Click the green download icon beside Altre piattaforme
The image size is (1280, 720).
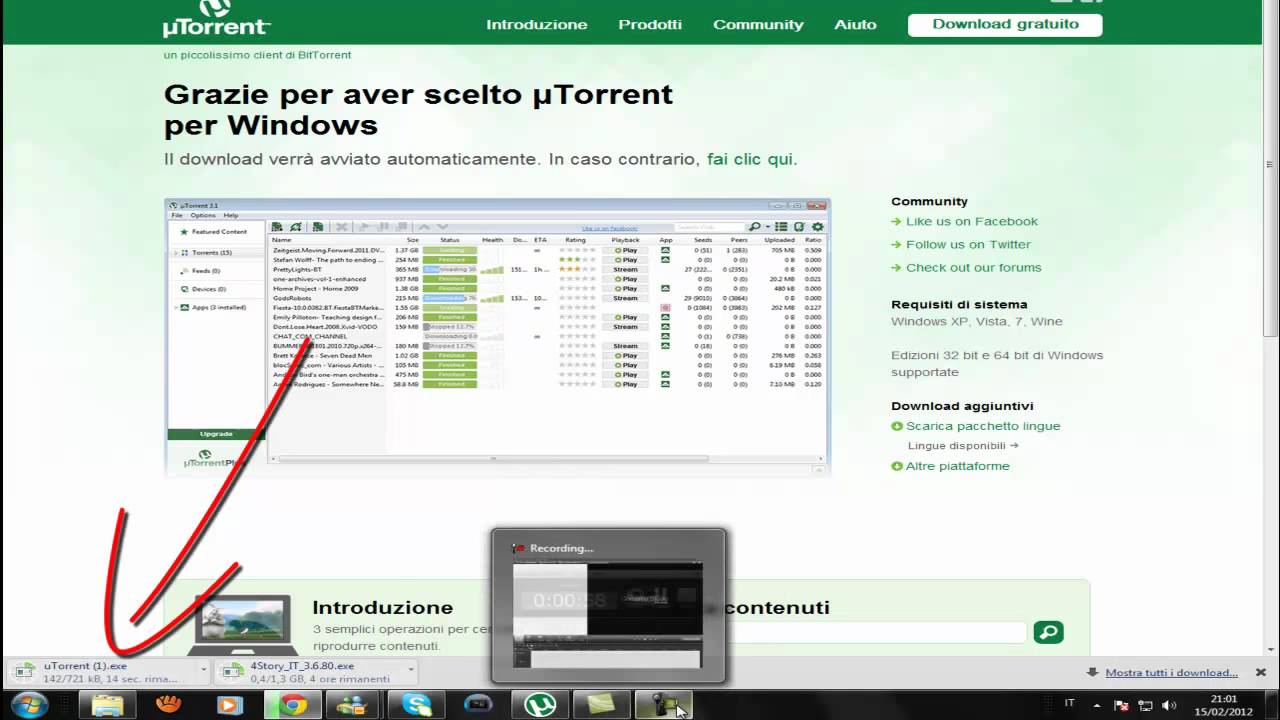(897, 466)
